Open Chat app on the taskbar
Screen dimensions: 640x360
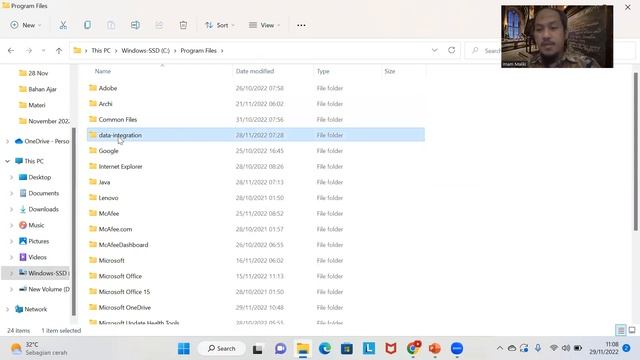click(280, 349)
